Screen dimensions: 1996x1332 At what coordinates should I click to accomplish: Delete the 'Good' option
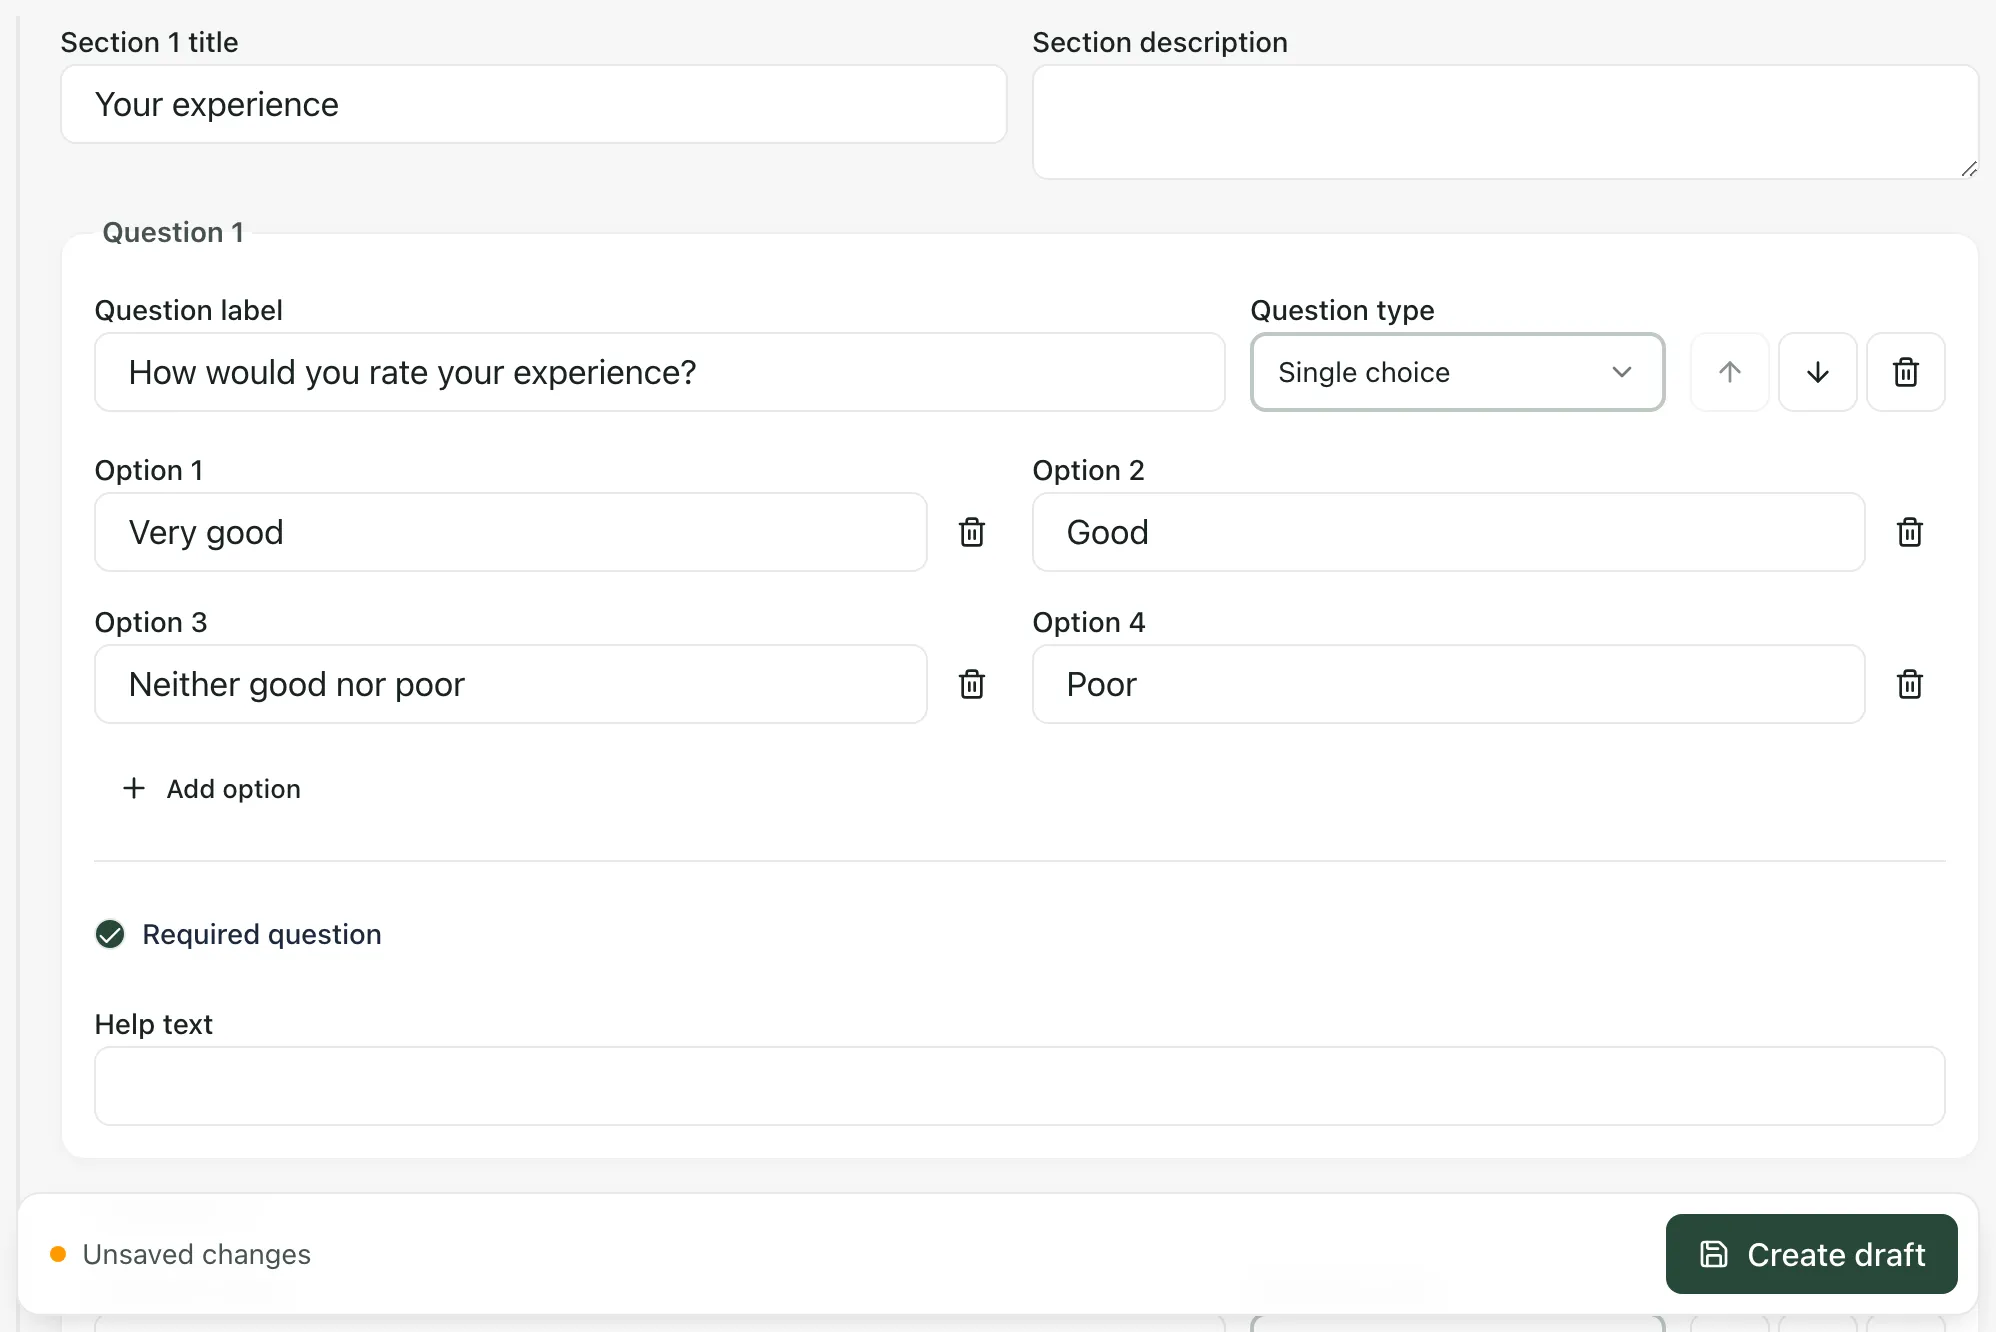tap(1910, 532)
